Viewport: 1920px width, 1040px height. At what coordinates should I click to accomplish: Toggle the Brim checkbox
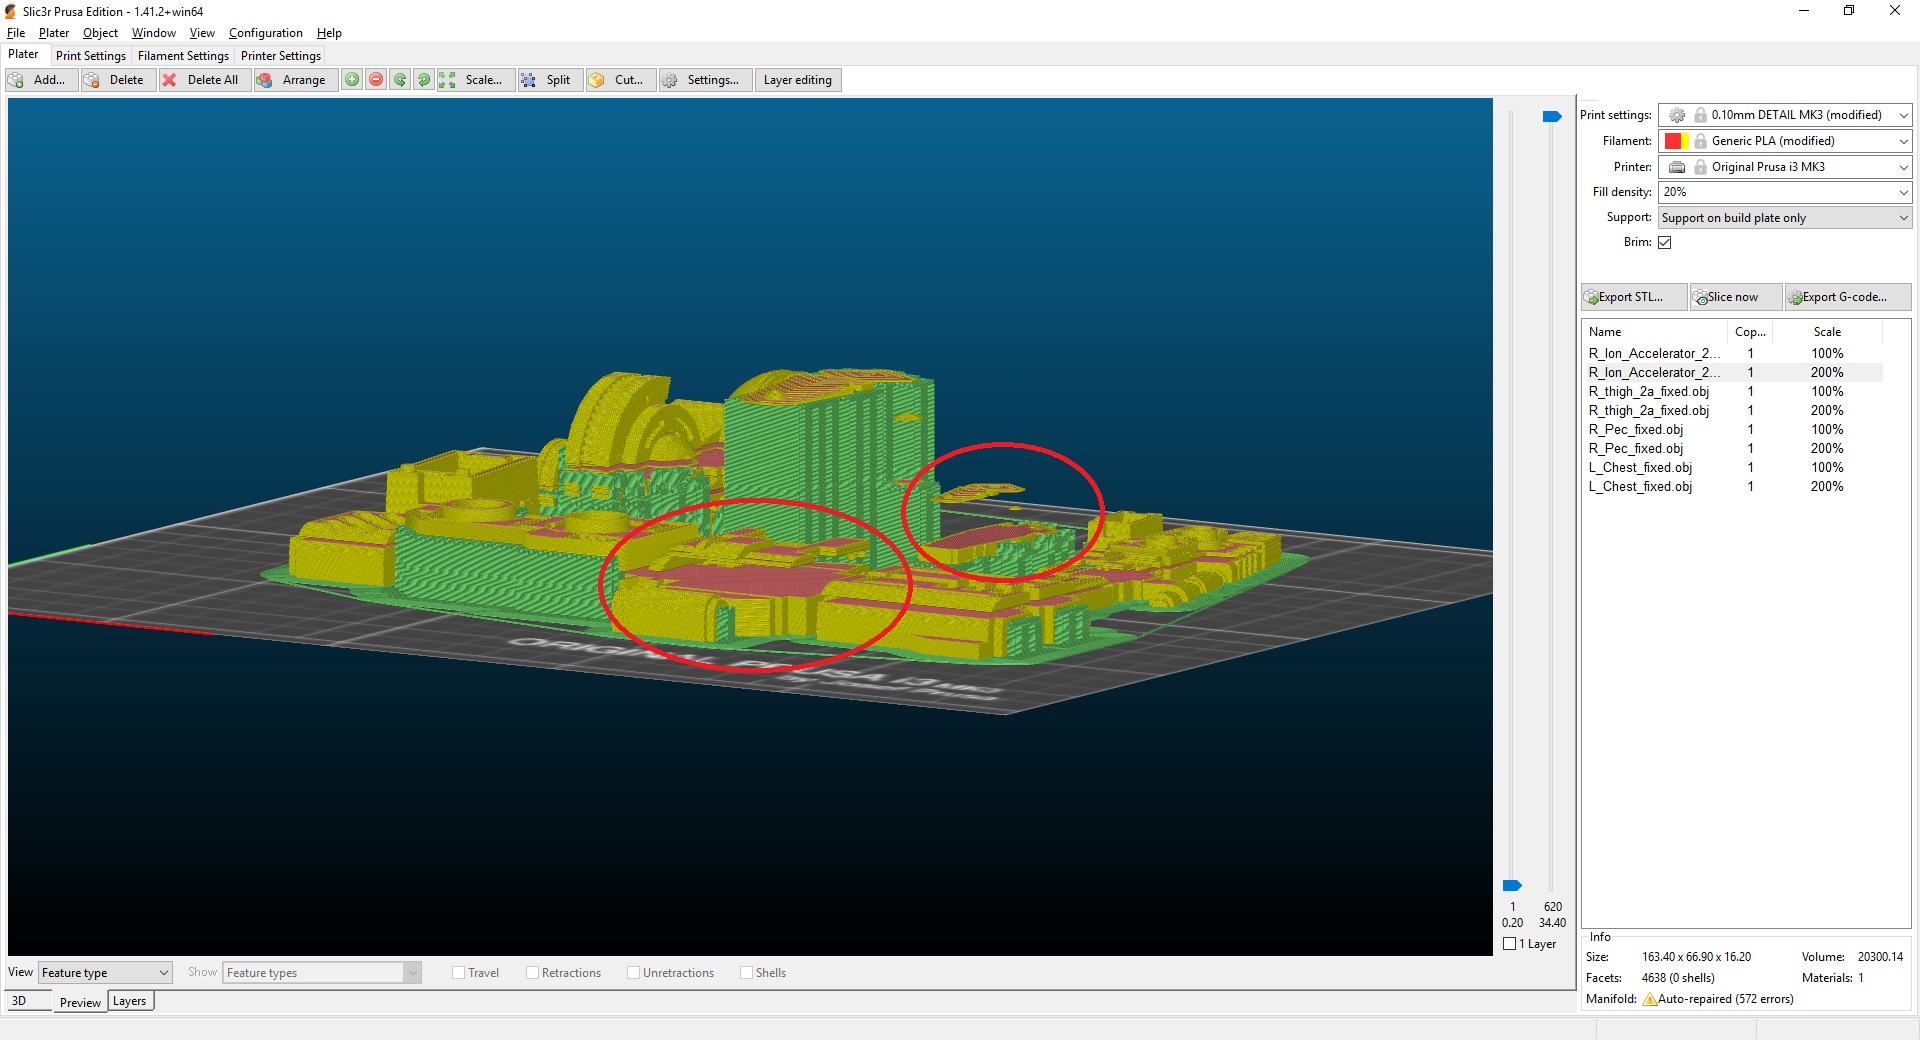pos(1665,242)
